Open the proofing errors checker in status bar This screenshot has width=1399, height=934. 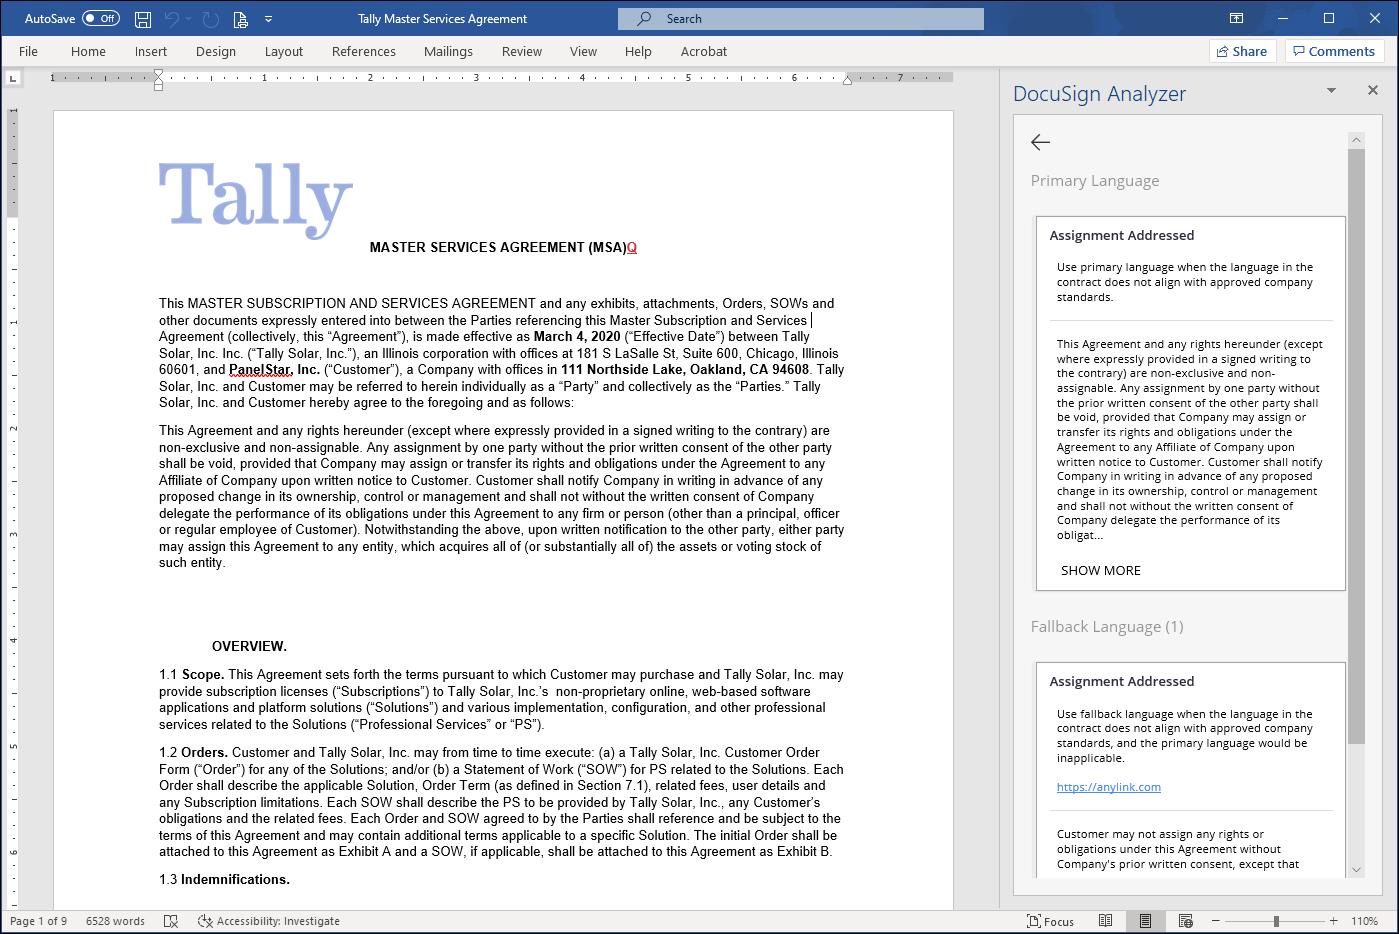click(x=171, y=920)
